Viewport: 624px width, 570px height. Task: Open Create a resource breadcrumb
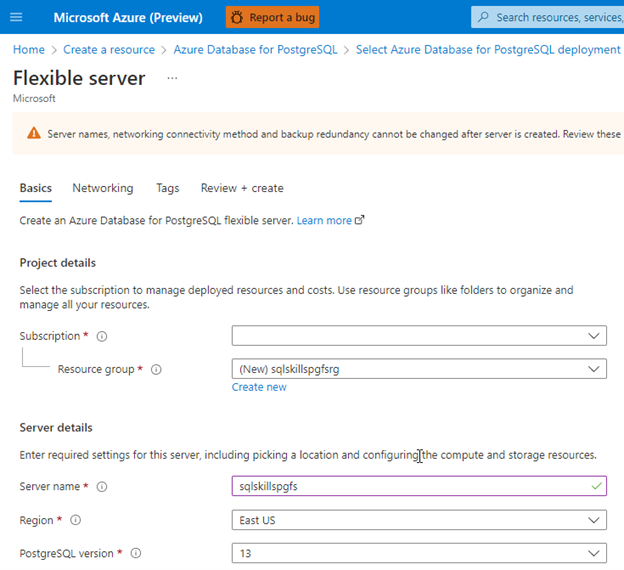click(109, 49)
